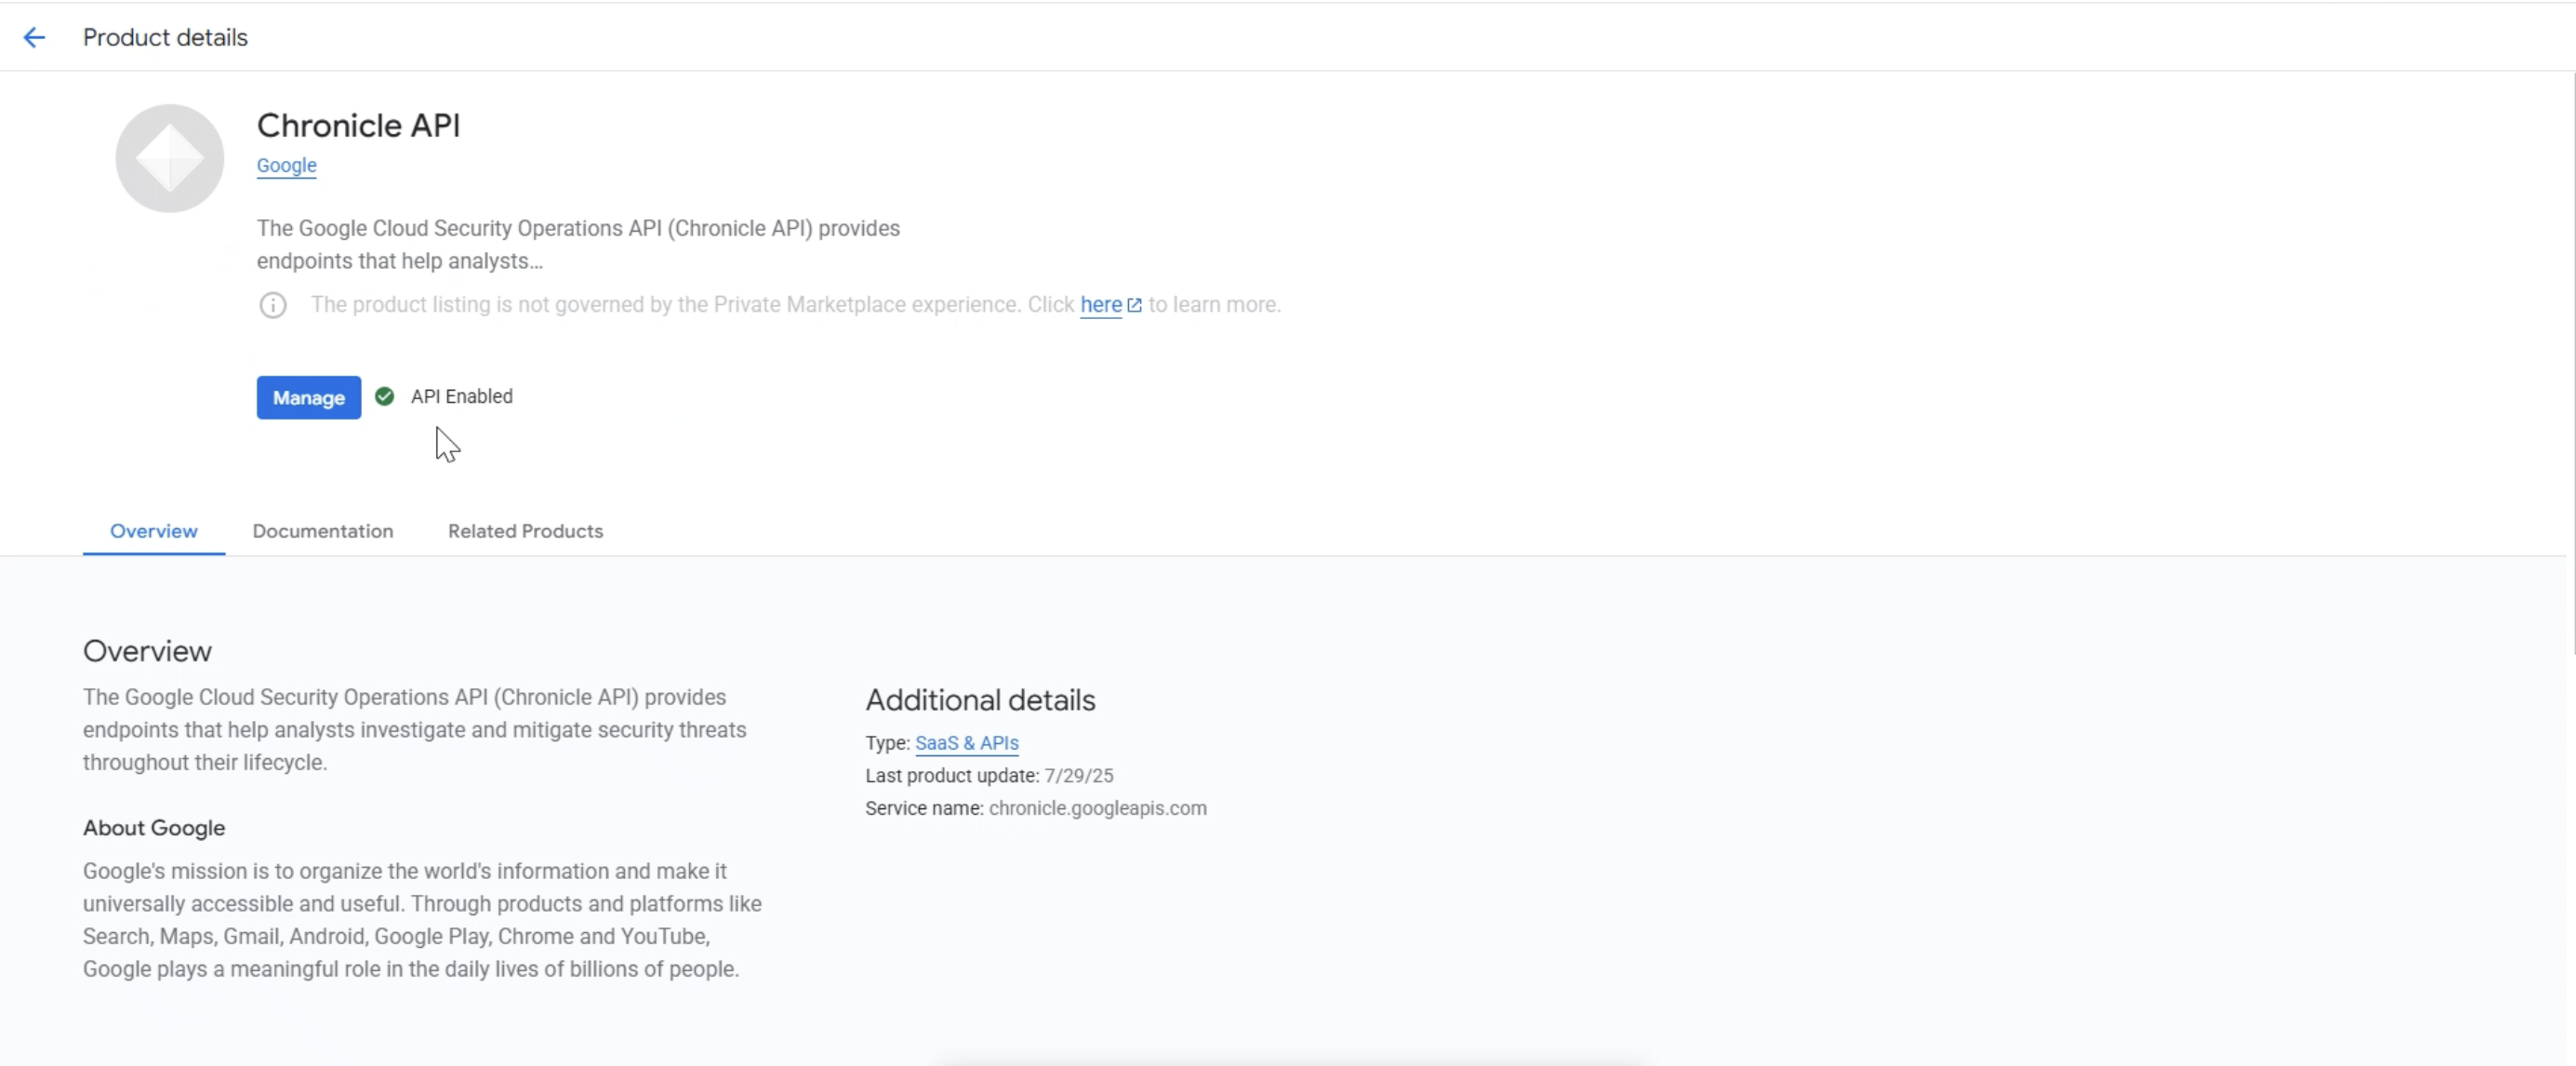Image resolution: width=2576 pixels, height=1066 pixels.
Task: Click the API Enabled status text
Action: click(461, 397)
